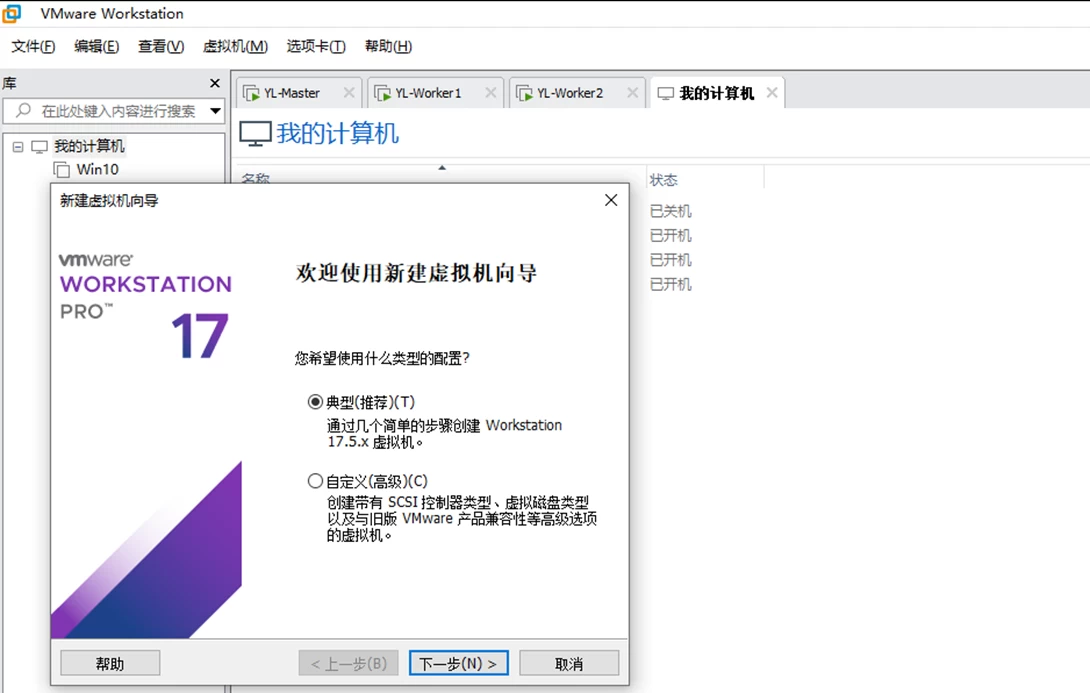
Task: Open the 文件(F) menu
Action: [33, 47]
